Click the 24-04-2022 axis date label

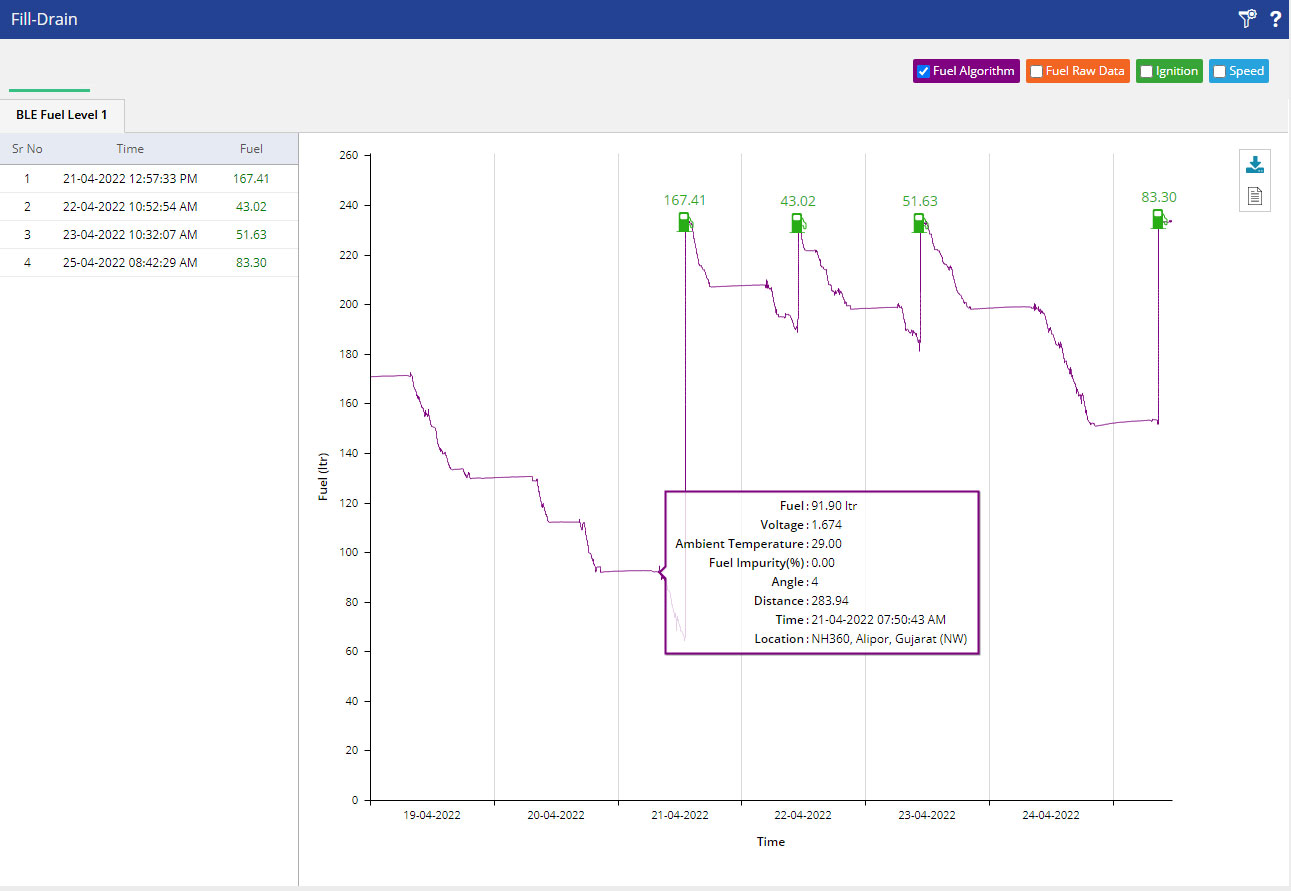(x=1051, y=815)
